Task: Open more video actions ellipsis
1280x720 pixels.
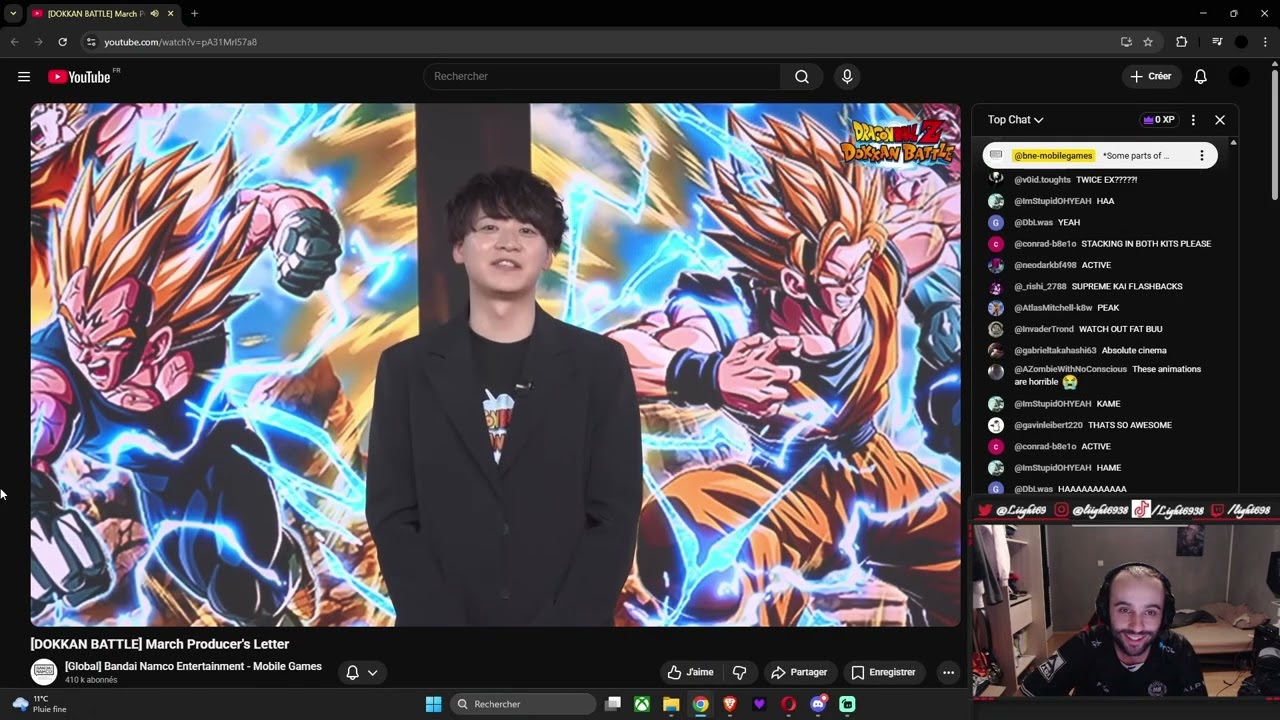Action: point(948,672)
